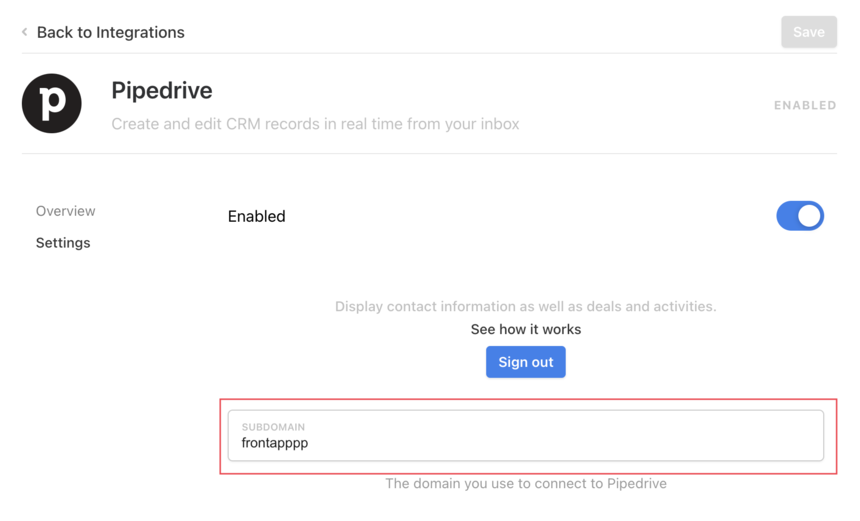
Task: Focus the Subdomain input field
Action: tap(525, 435)
